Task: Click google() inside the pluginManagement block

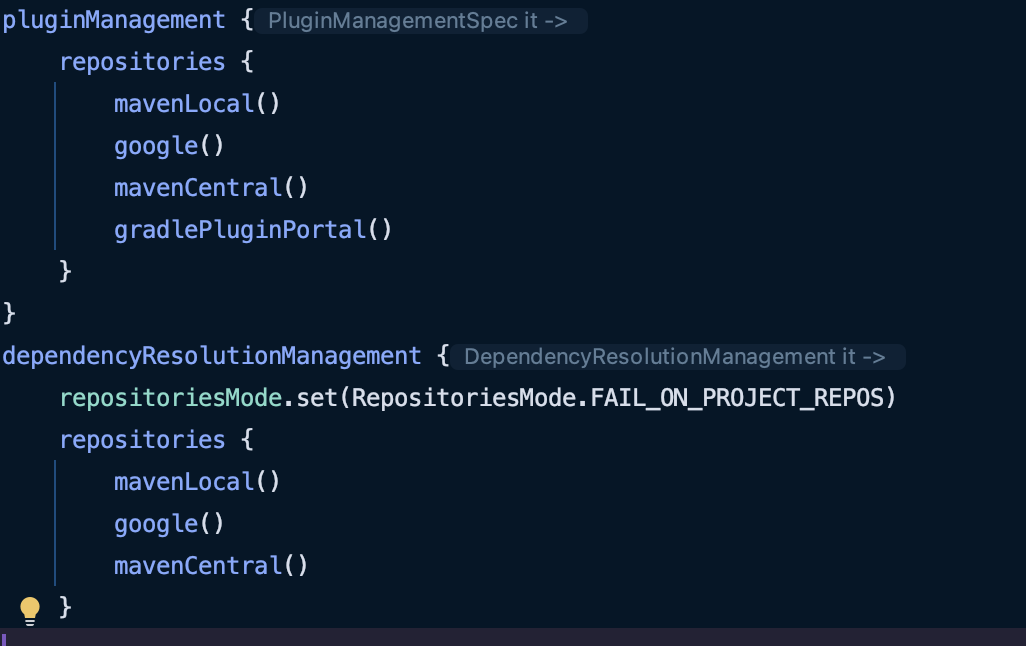Action: click(x=169, y=146)
